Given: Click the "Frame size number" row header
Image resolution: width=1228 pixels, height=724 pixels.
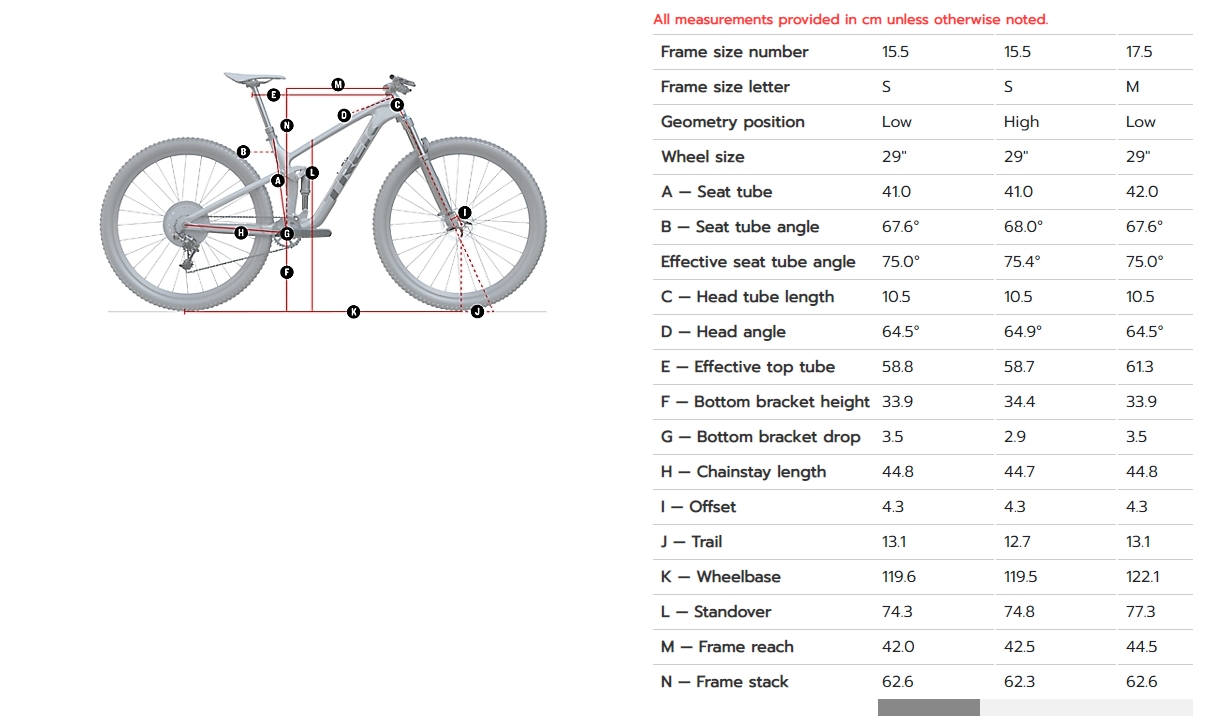Looking at the screenshot, I should [734, 52].
